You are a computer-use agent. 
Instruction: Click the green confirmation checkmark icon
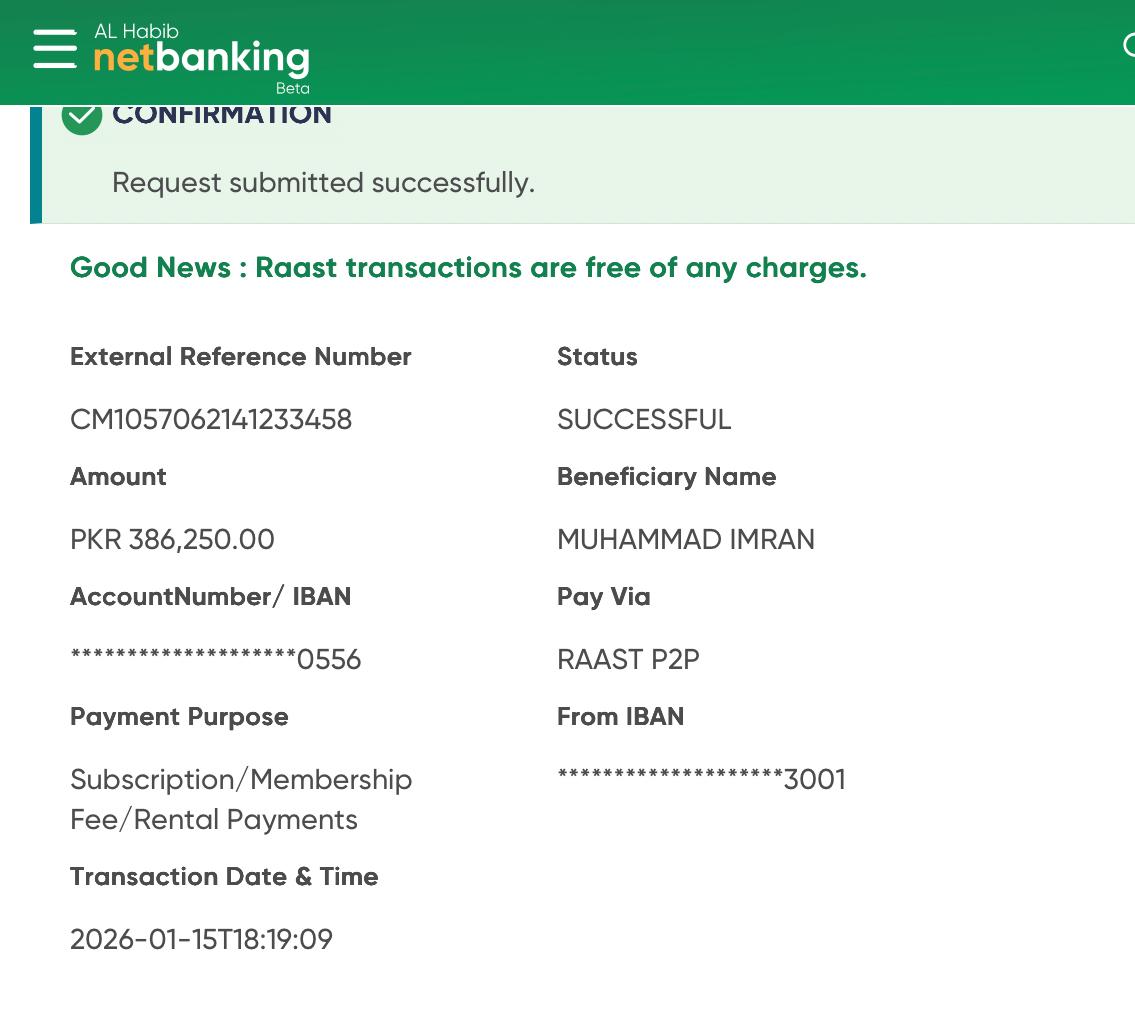click(82, 116)
